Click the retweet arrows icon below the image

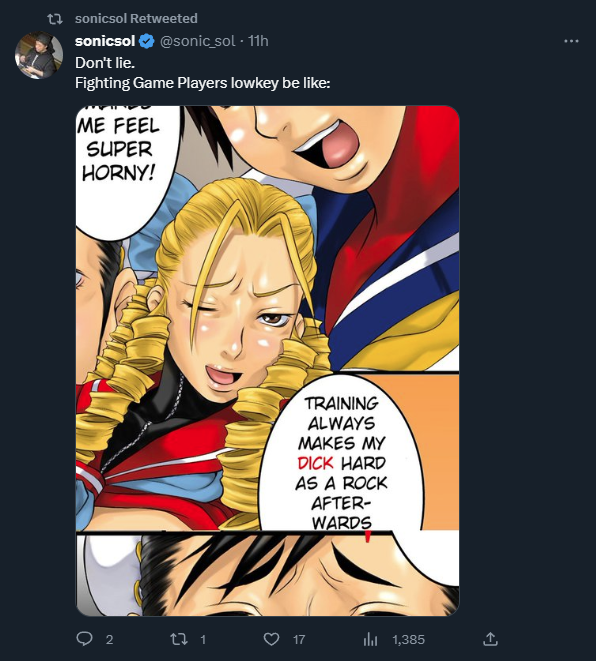tap(179, 639)
